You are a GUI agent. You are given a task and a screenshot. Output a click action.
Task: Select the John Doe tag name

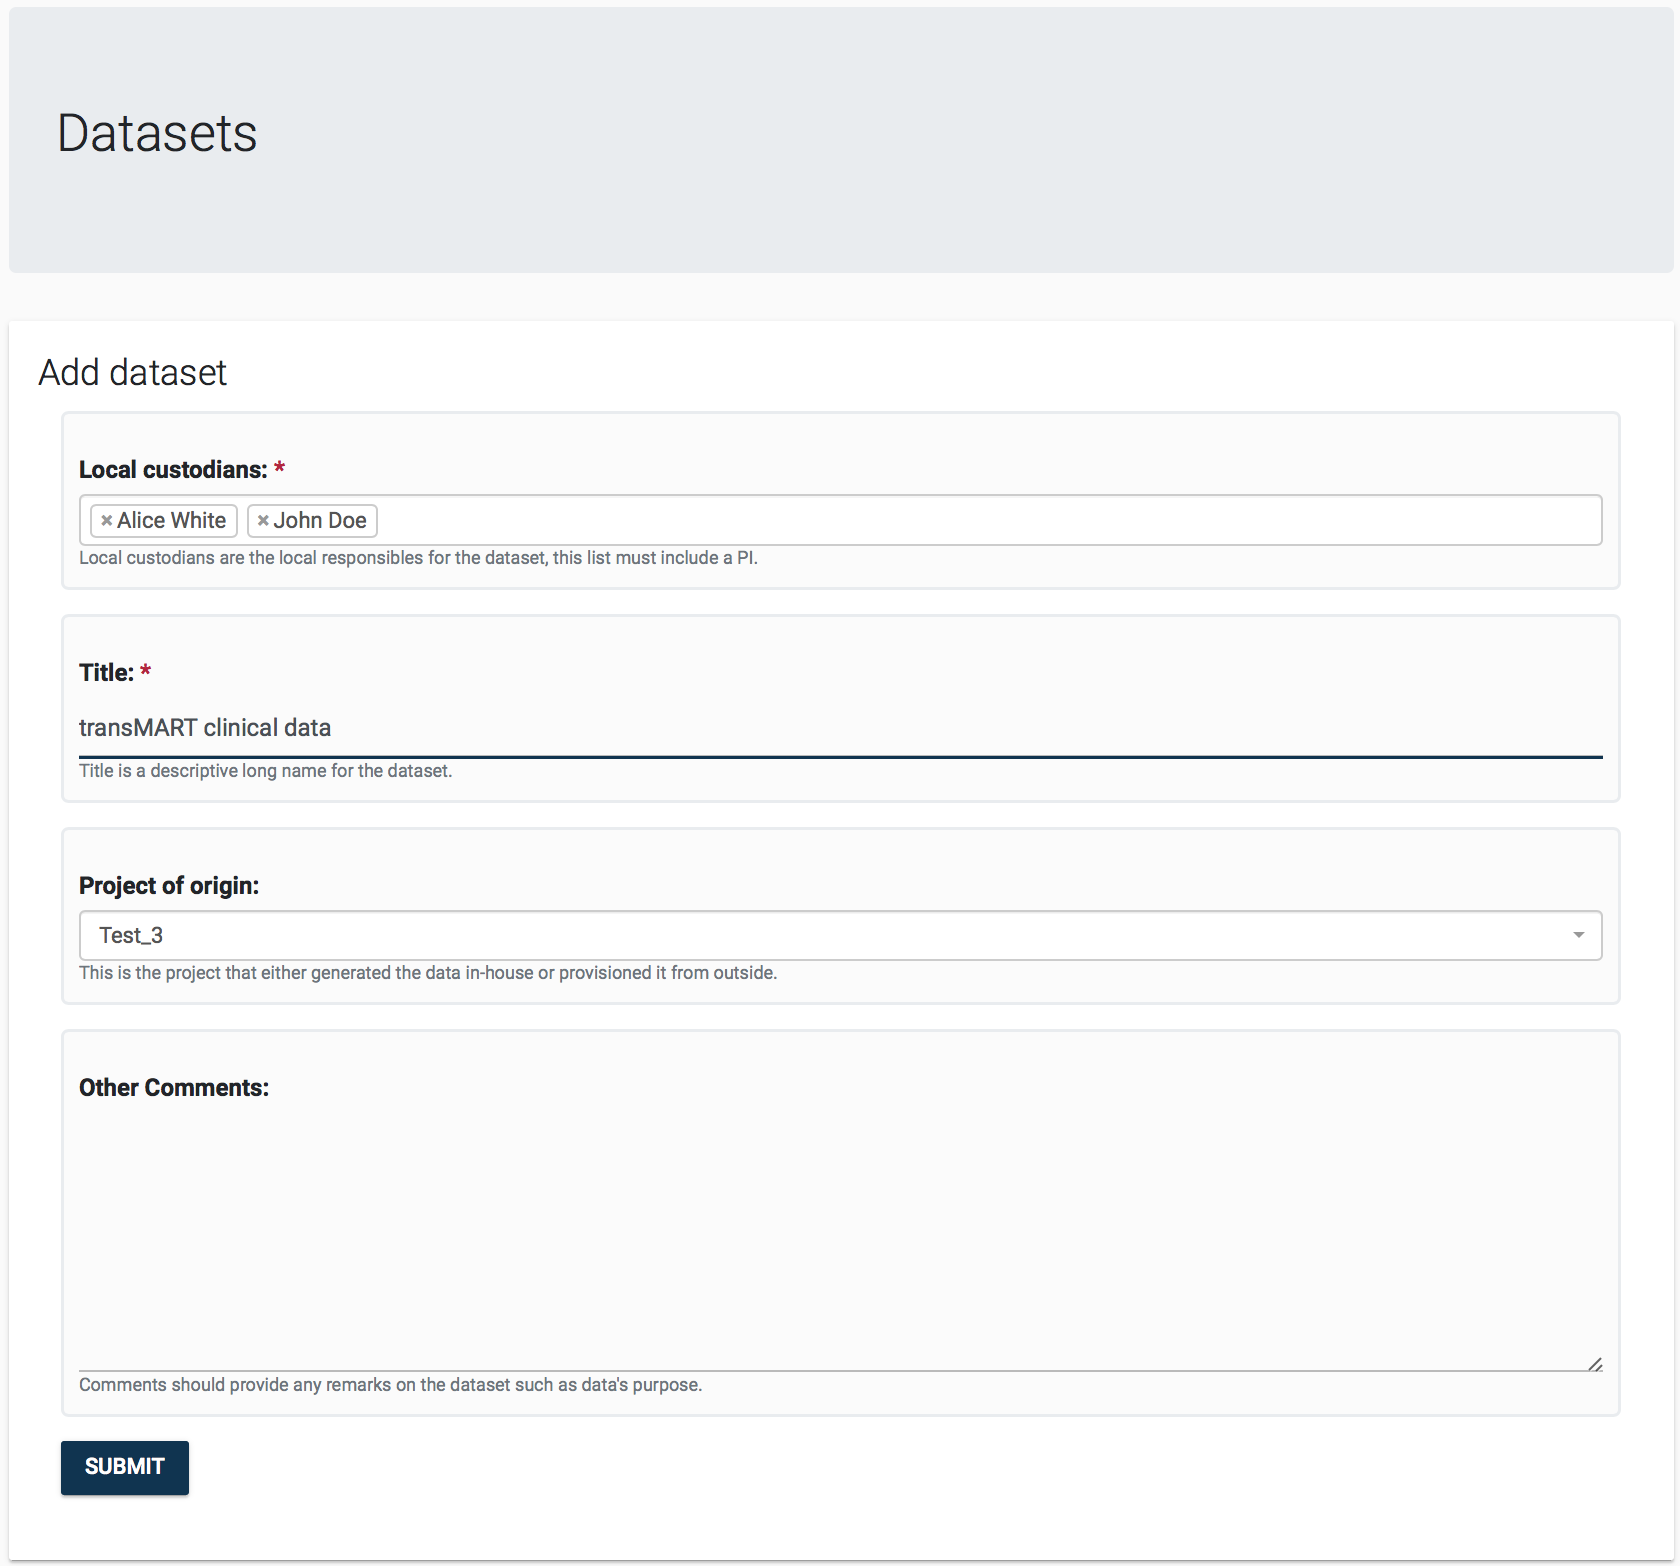320,521
